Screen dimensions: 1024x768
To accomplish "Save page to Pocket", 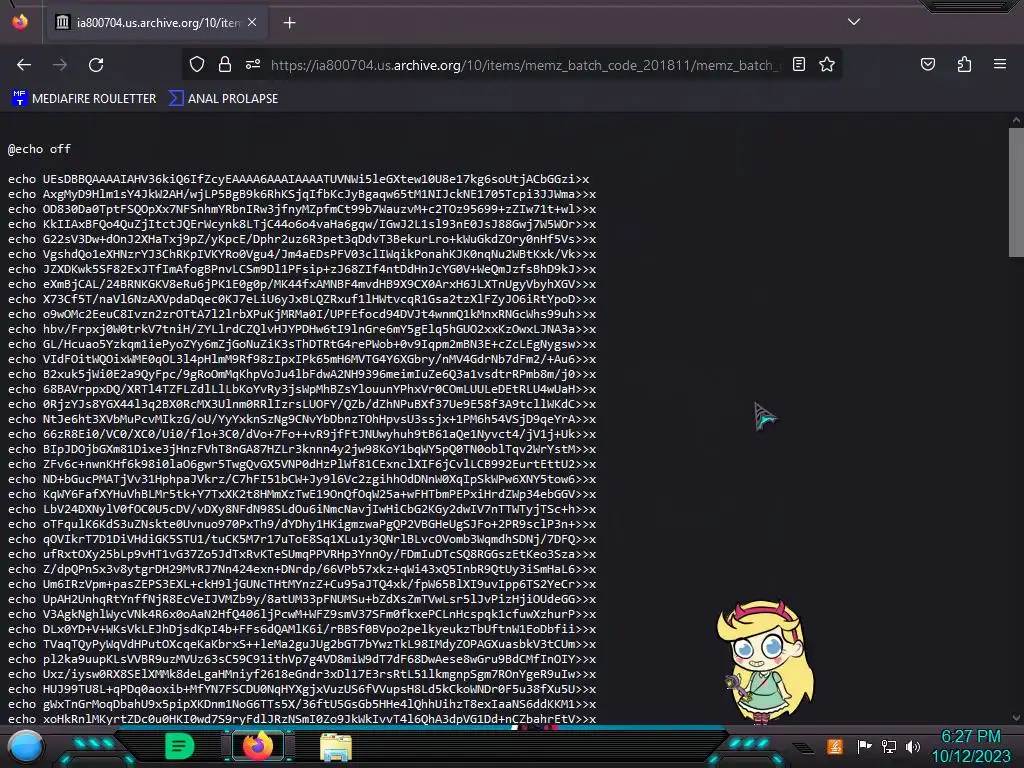I will pos(927,64).
